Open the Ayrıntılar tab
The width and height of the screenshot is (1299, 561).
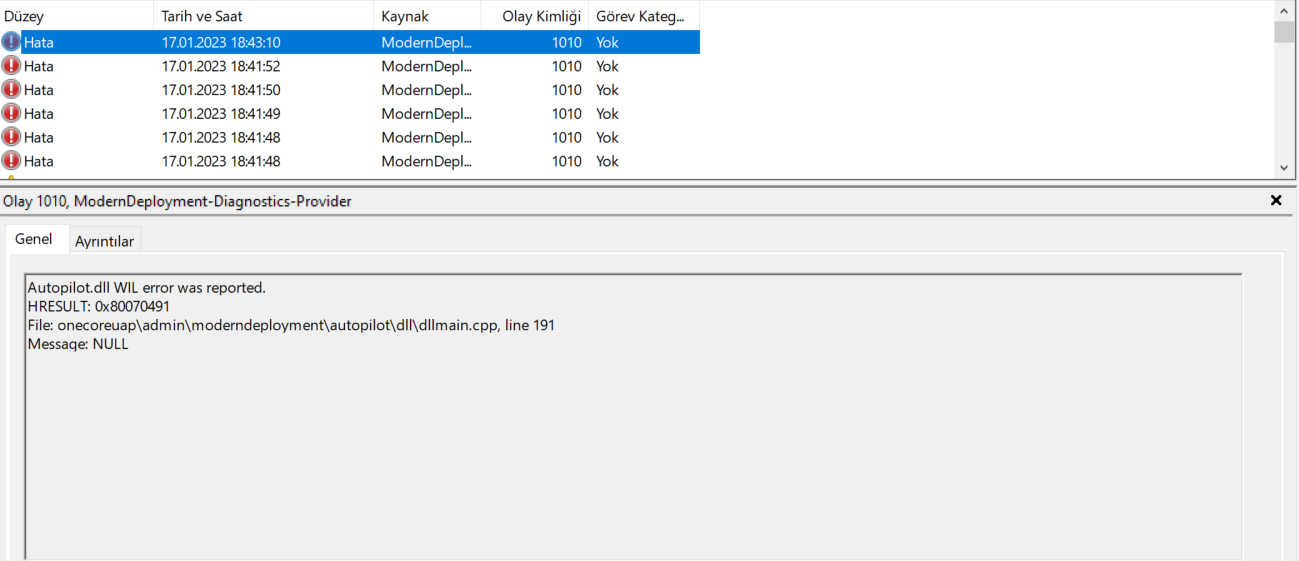click(105, 241)
